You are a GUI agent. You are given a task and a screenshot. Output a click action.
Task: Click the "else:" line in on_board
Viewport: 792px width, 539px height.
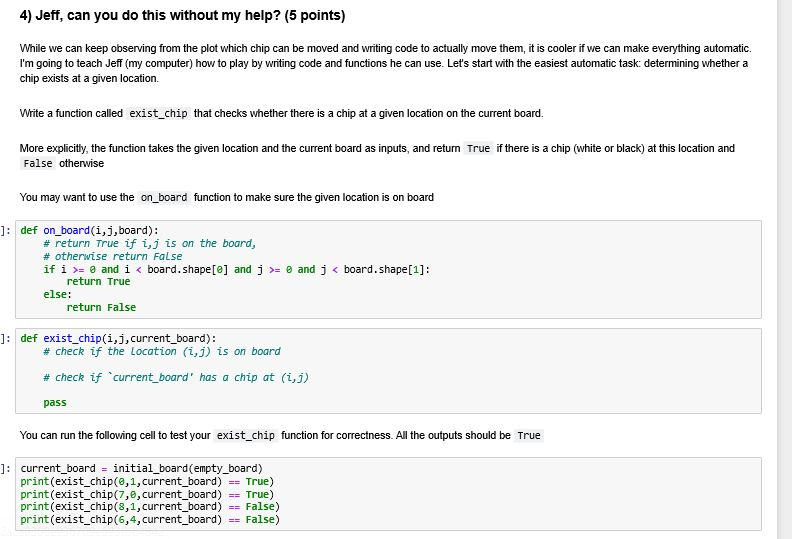pos(57,295)
